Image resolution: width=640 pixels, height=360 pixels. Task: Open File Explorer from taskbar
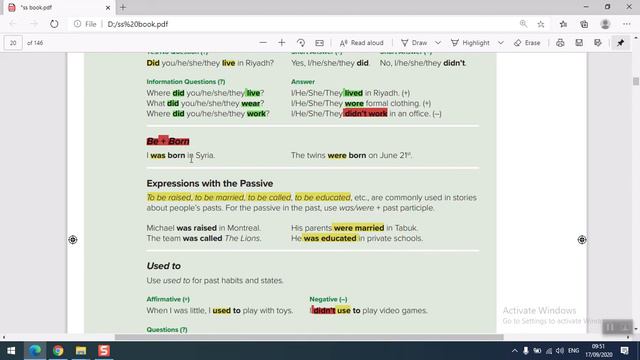(x=81, y=351)
